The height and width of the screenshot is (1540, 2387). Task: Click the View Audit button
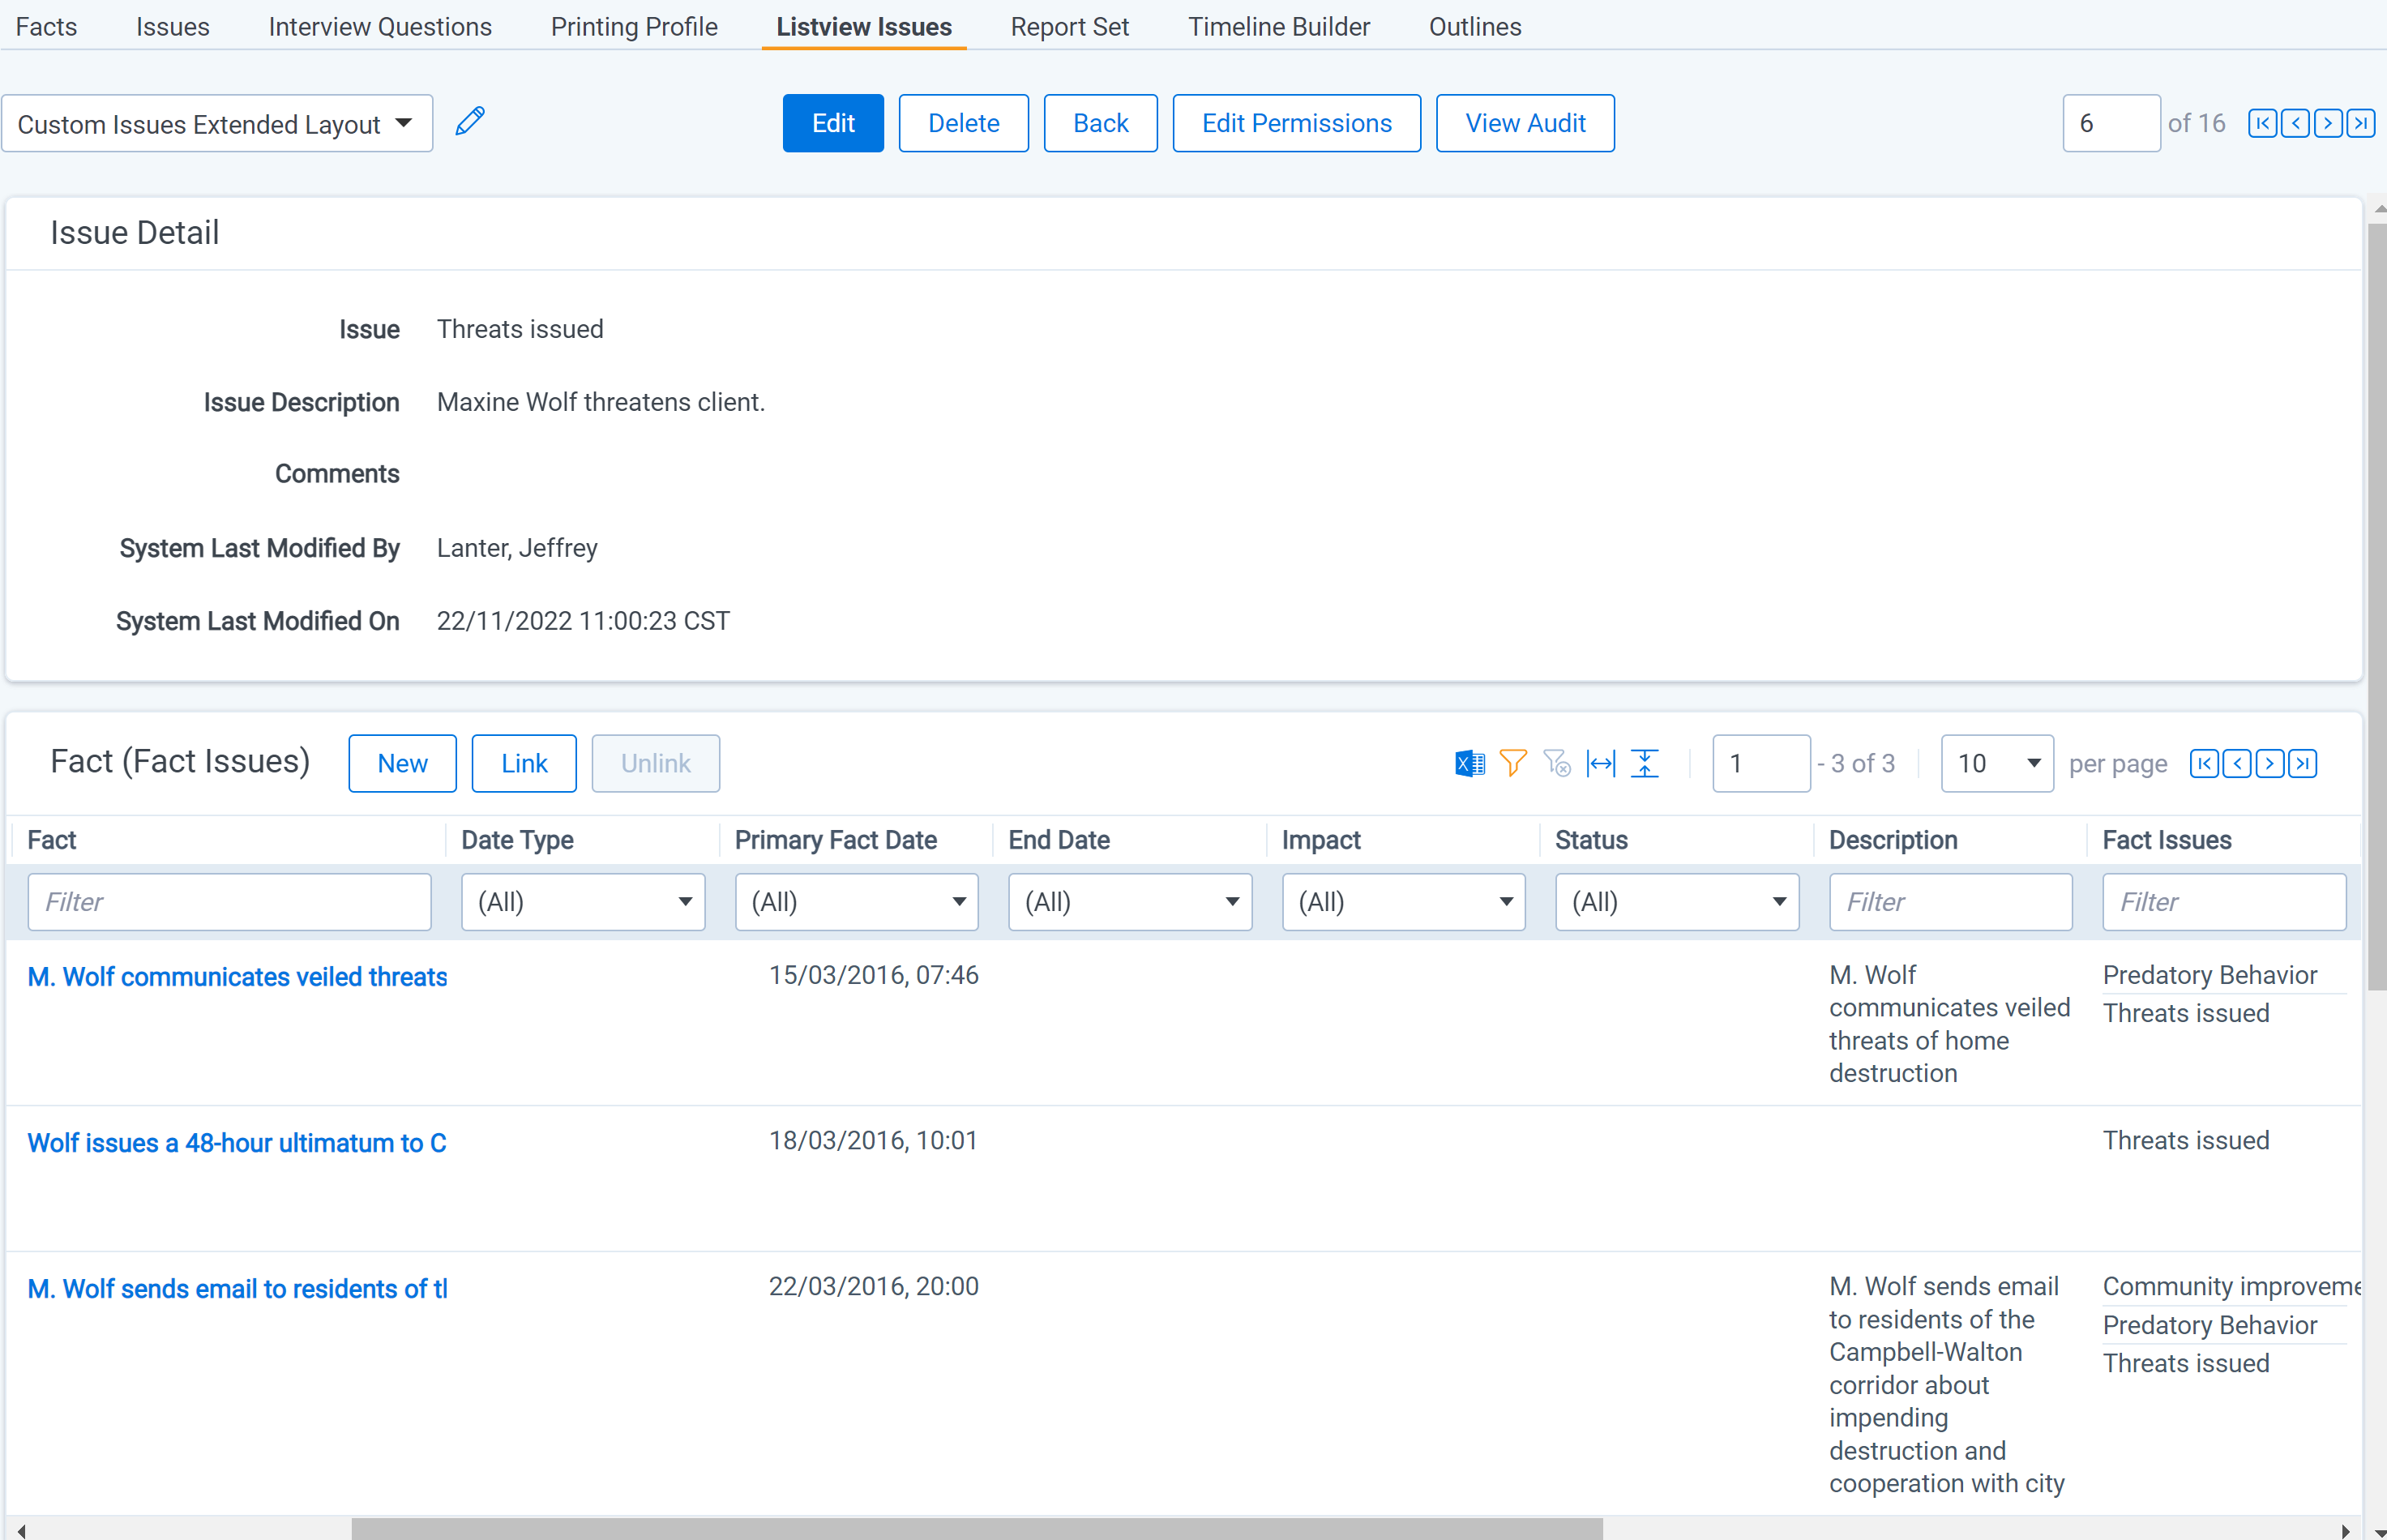click(x=1525, y=123)
